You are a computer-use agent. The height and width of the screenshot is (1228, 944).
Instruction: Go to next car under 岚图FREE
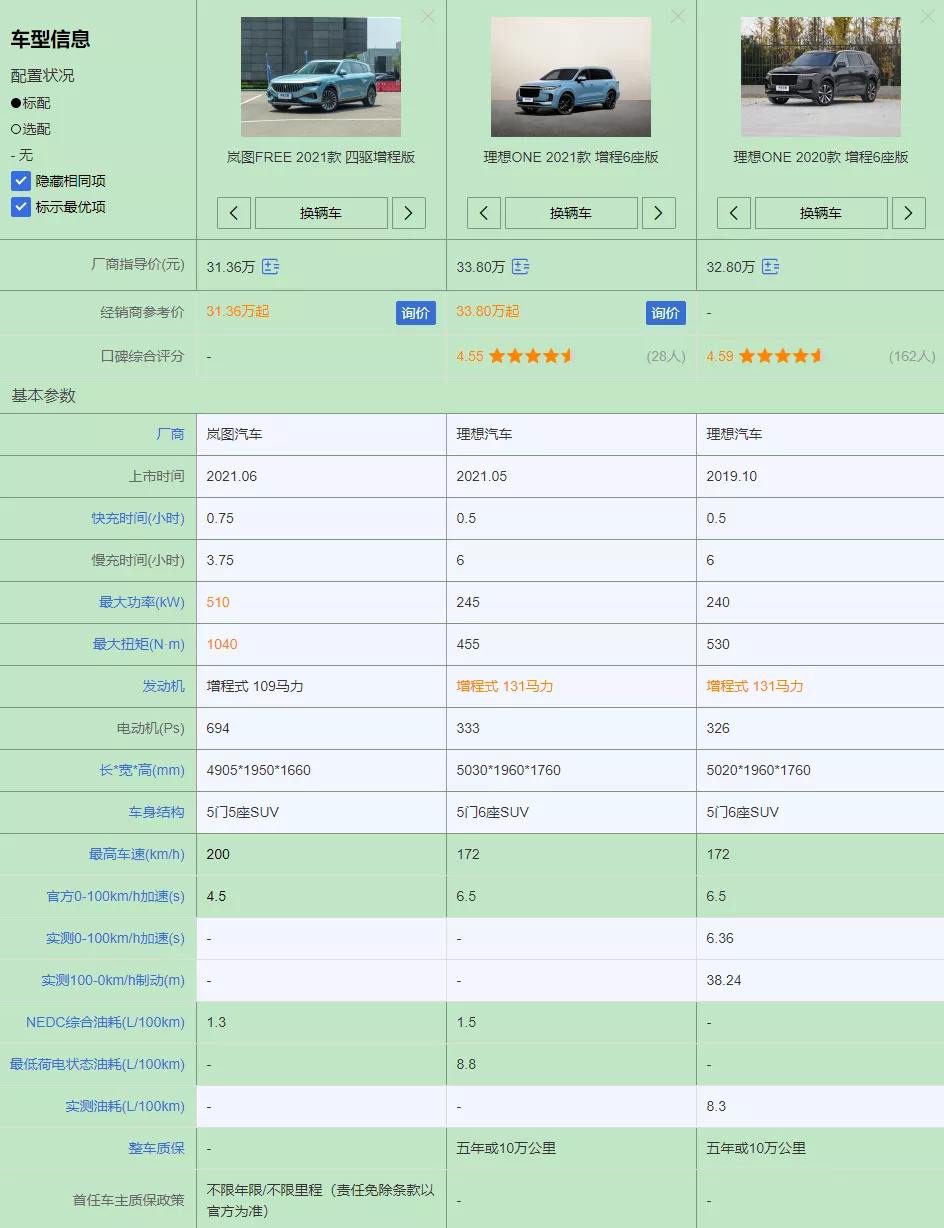[x=409, y=213]
